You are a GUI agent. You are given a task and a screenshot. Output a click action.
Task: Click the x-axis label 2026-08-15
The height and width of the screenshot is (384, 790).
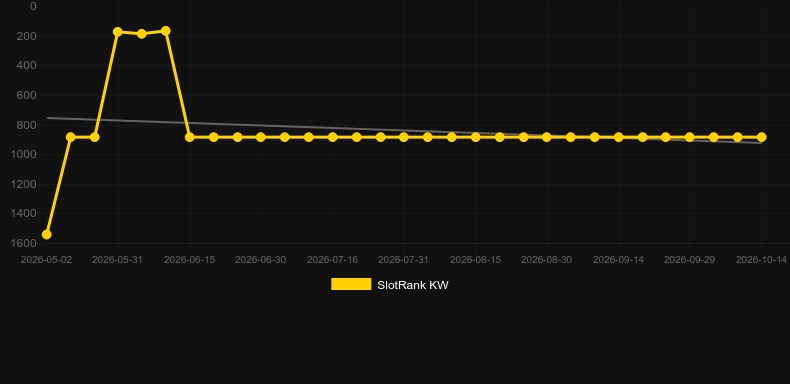476,260
